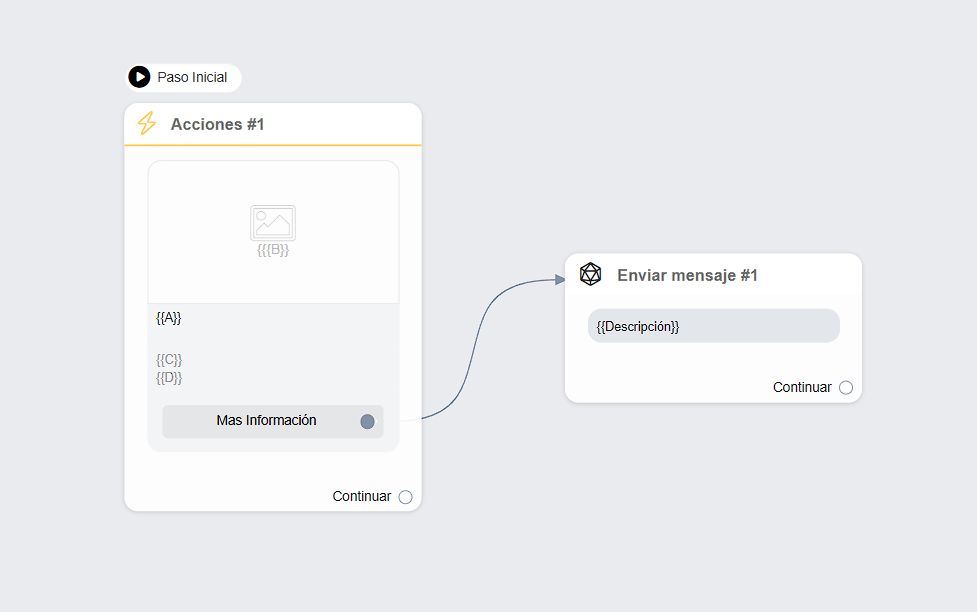Select the Paso Inicial label
977x612 pixels.
(192, 77)
